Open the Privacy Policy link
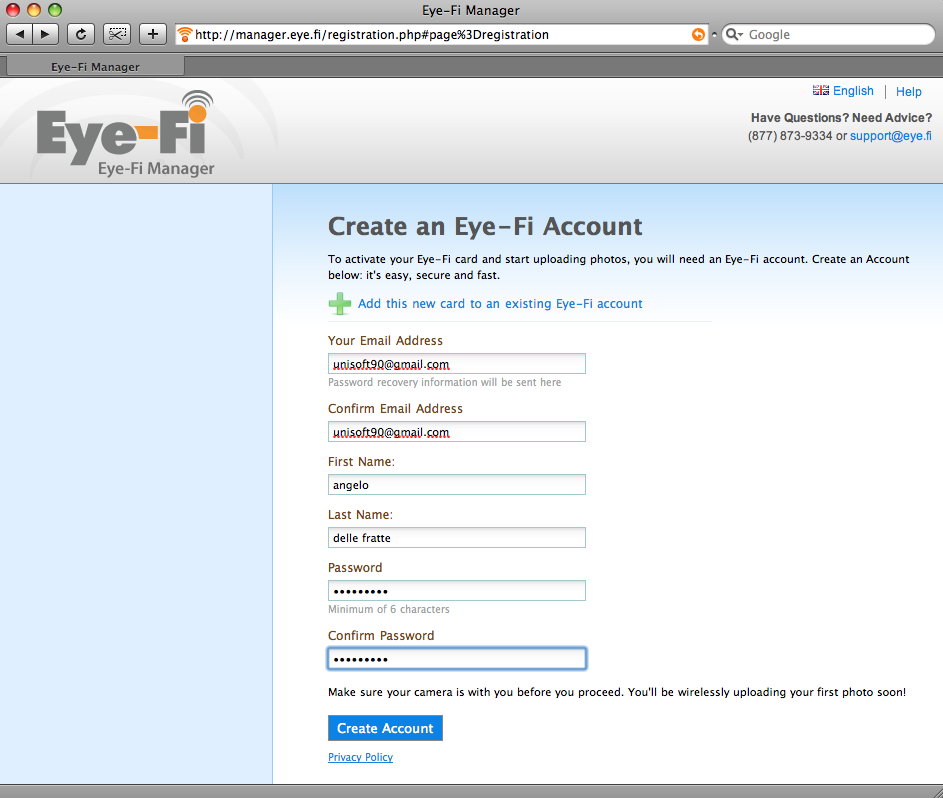943x798 pixels. point(360,757)
